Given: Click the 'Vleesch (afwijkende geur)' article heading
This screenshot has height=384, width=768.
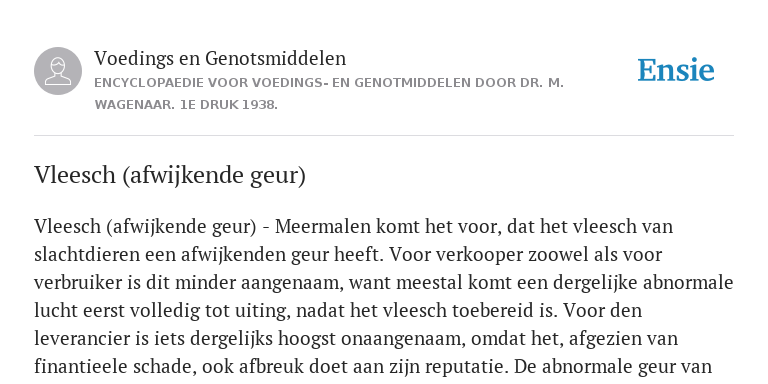Looking at the screenshot, I should pyautogui.click(x=170, y=175).
